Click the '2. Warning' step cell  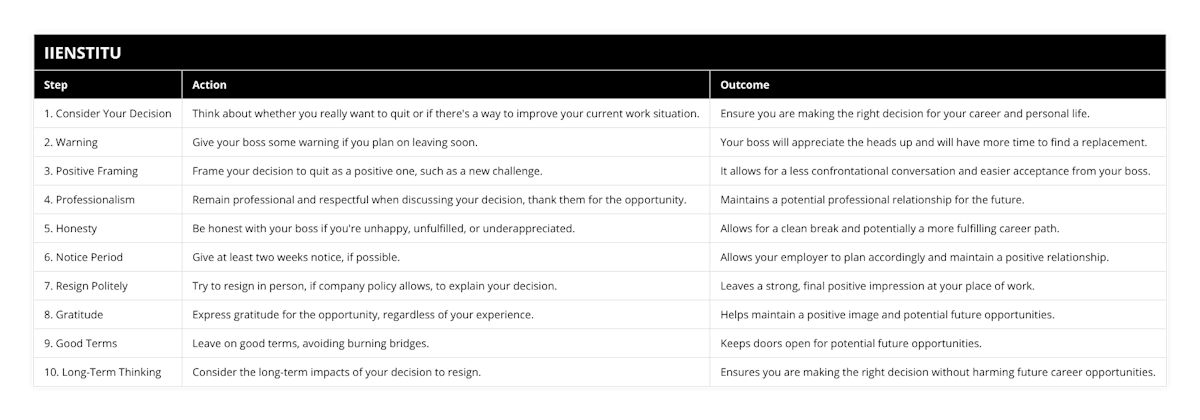point(71,142)
